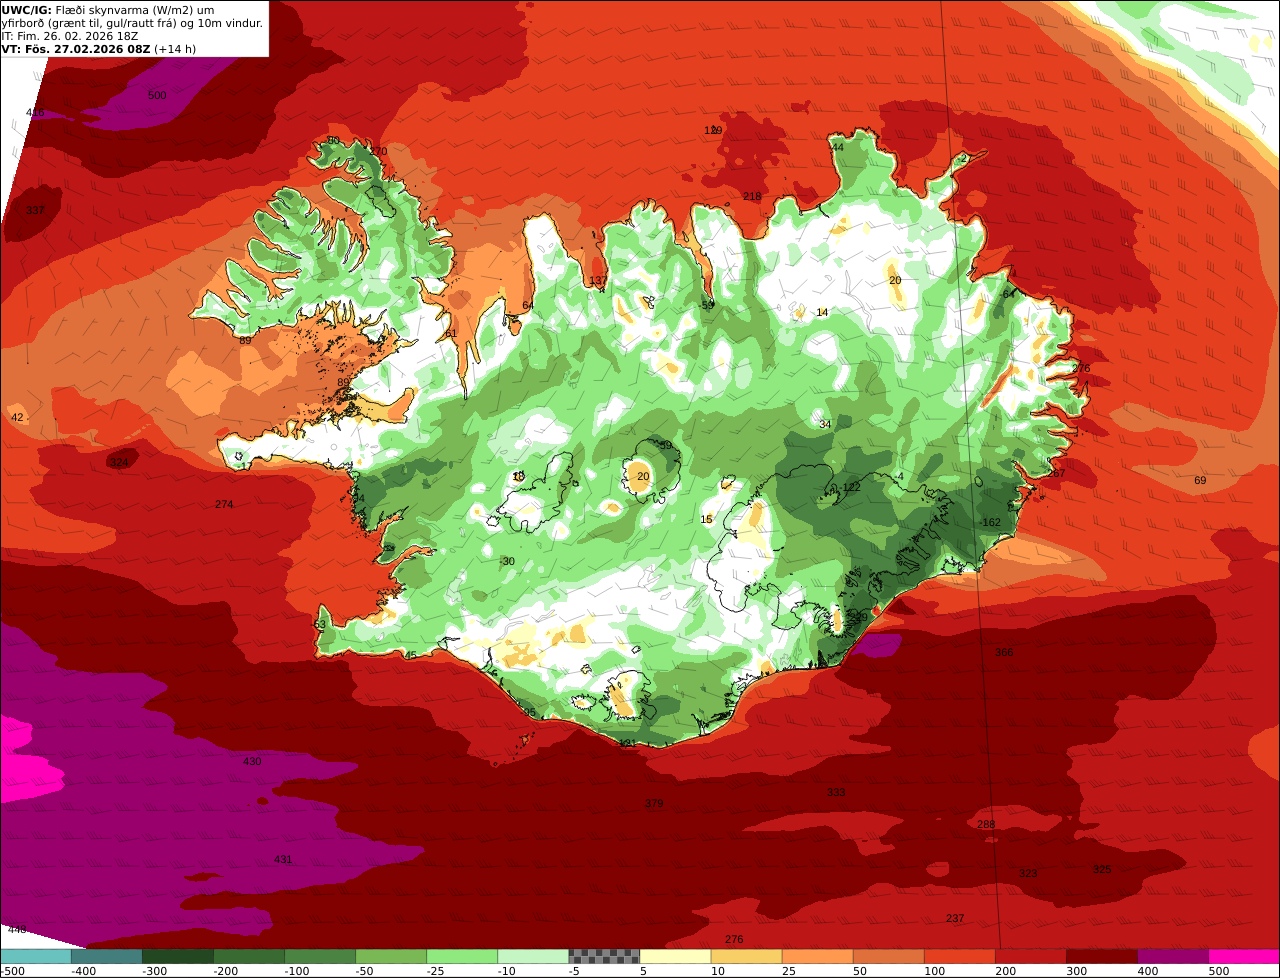Click the map value '288'

pos(986,824)
